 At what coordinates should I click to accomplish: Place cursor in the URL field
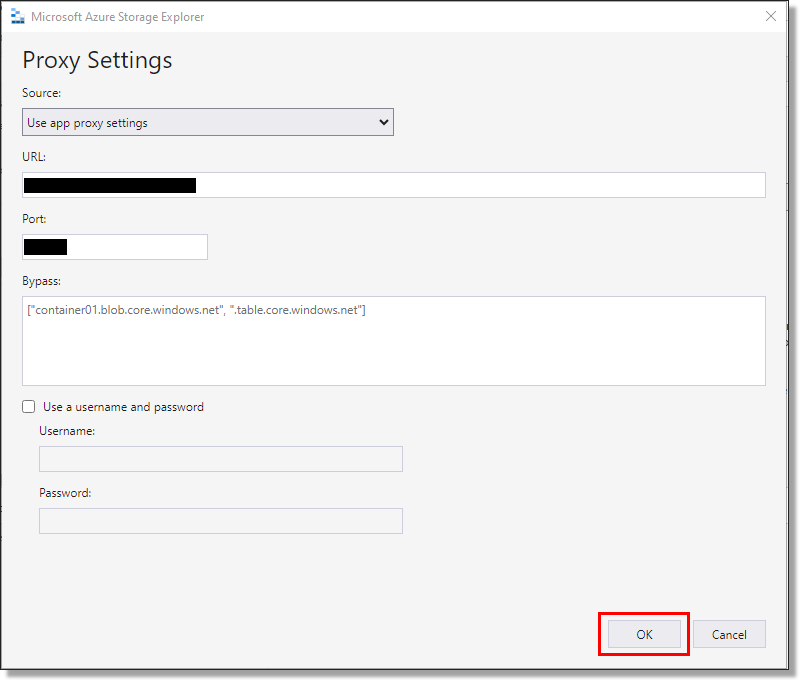coord(393,184)
